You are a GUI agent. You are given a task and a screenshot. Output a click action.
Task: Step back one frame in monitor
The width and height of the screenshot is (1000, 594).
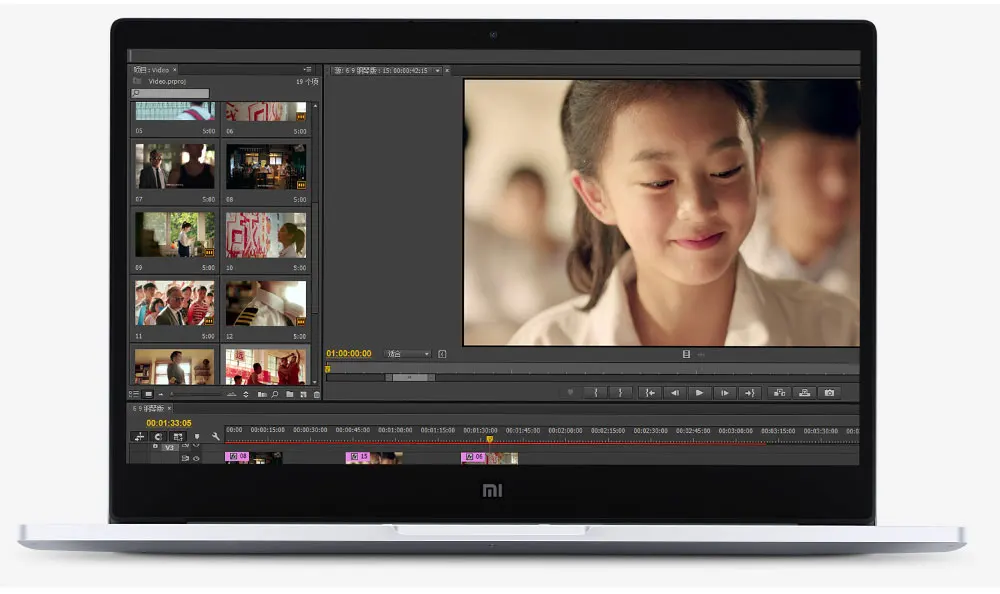tap(674, 393)
